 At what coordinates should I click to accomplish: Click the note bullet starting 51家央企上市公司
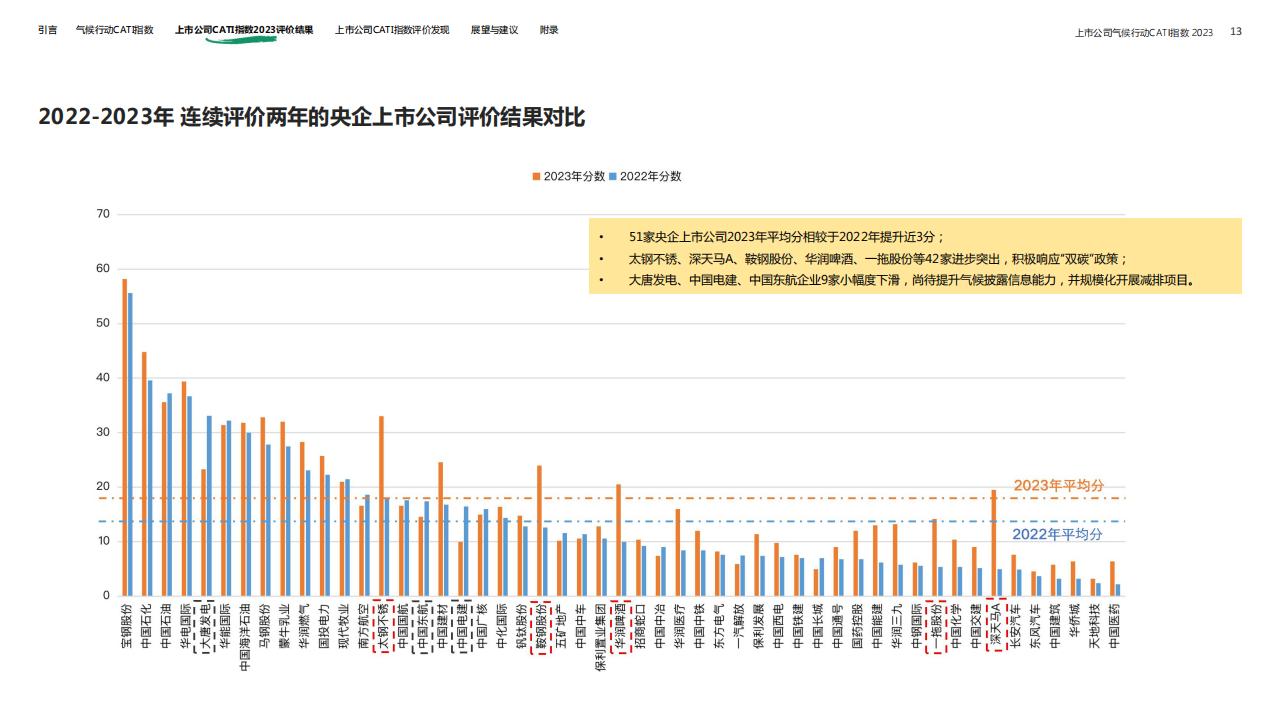pyautogui.click(x=786, y=237)
